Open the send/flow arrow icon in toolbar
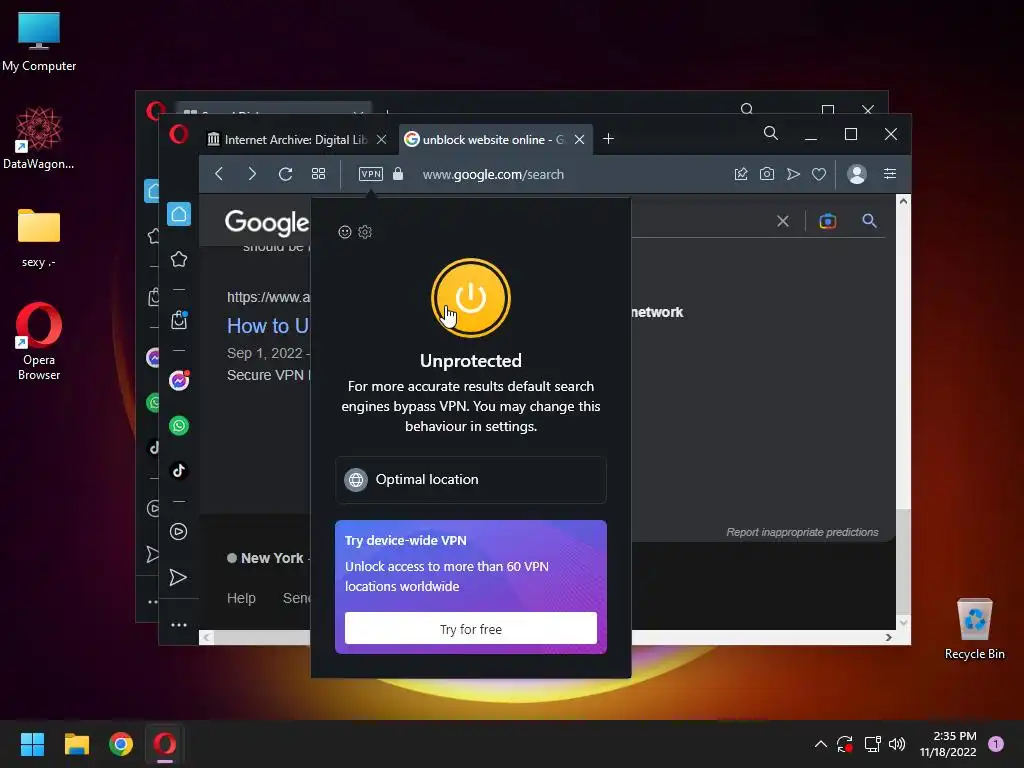 [x=793, y=174]
